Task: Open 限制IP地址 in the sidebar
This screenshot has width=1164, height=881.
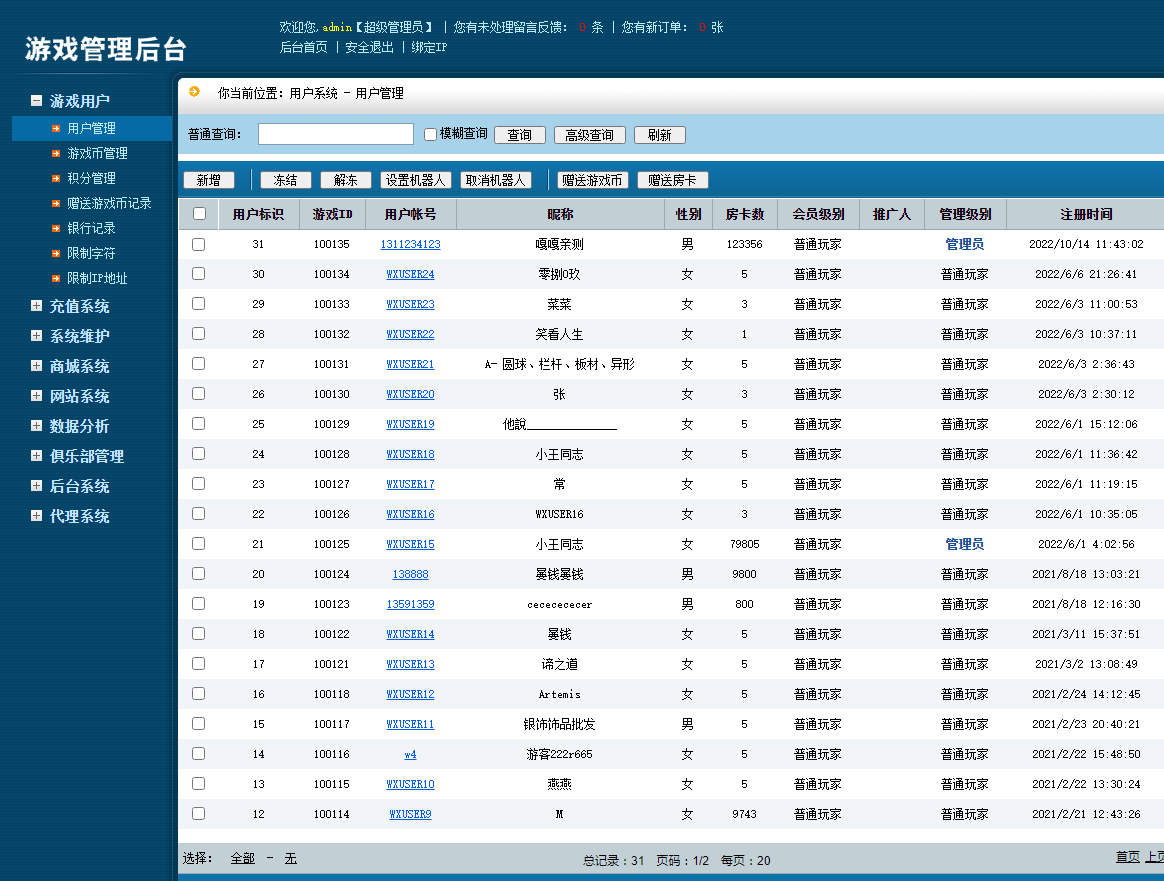Action: click(x=97, y=278)
